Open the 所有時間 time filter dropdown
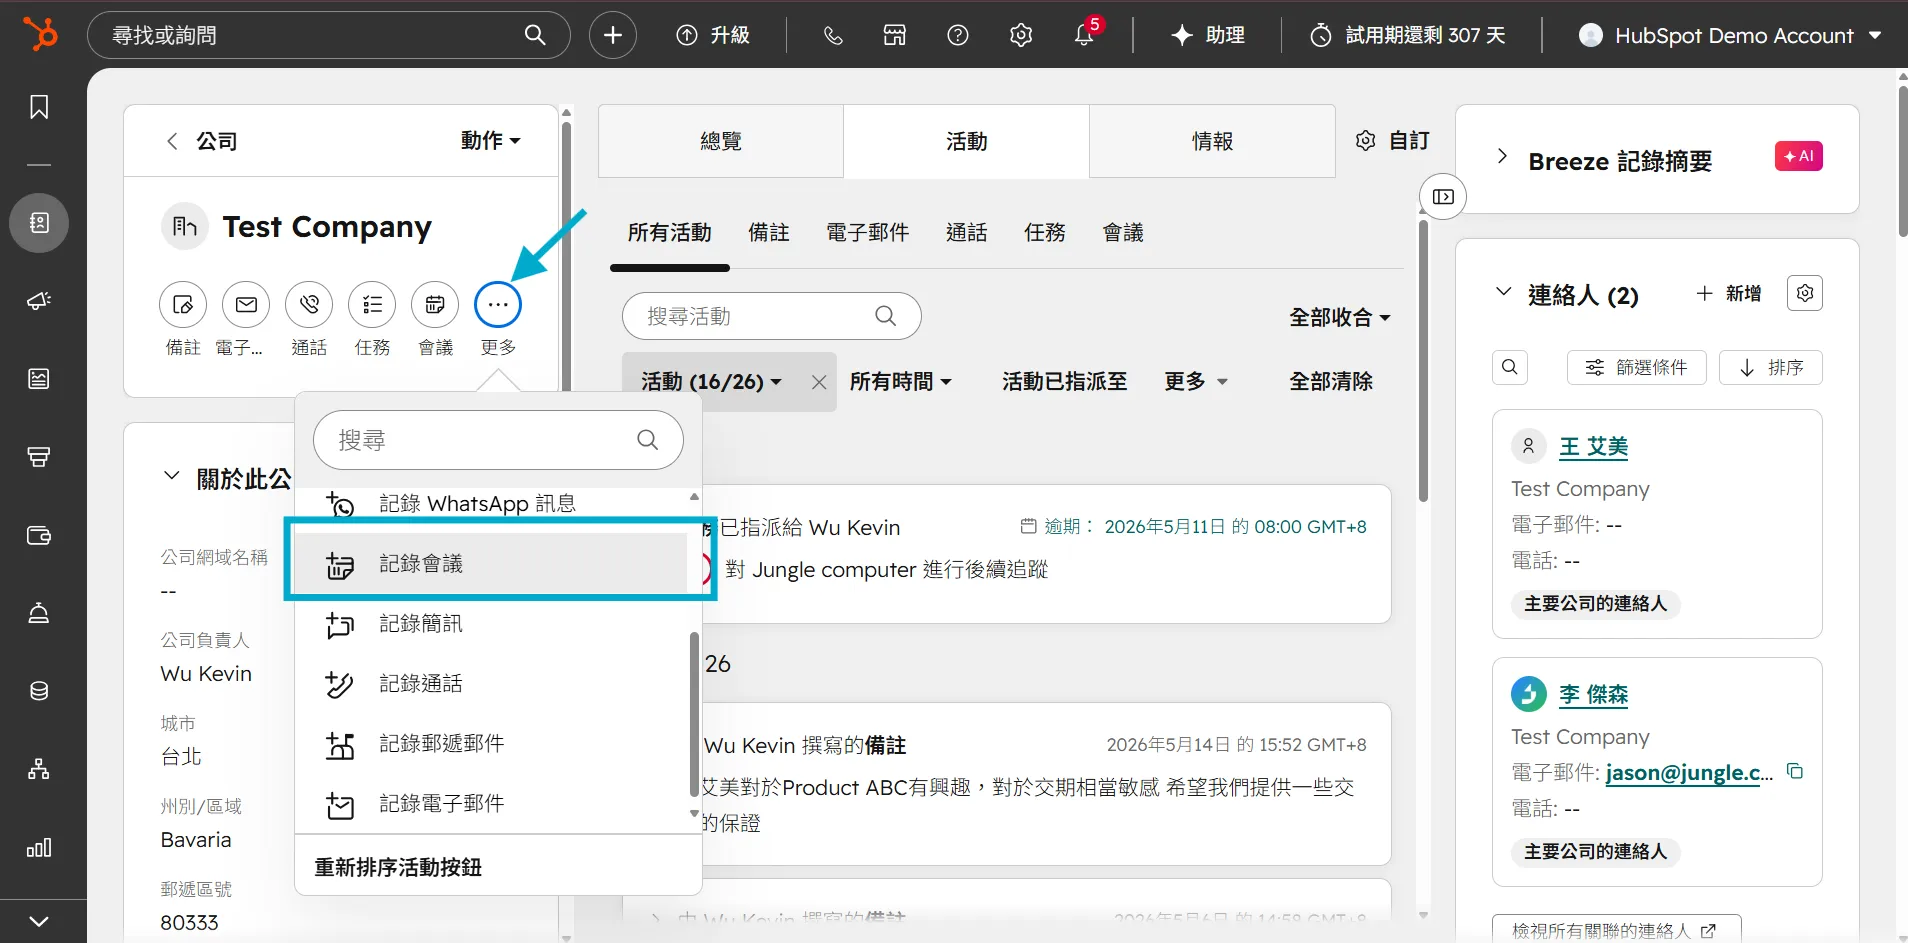1908x943 pixels. [x=901, y=381]
